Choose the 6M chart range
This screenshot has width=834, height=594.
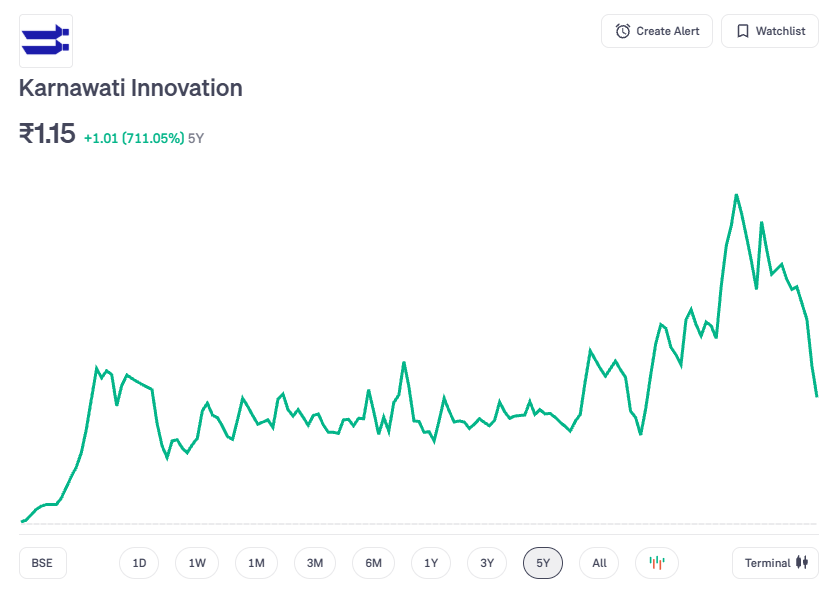(373, 563)
